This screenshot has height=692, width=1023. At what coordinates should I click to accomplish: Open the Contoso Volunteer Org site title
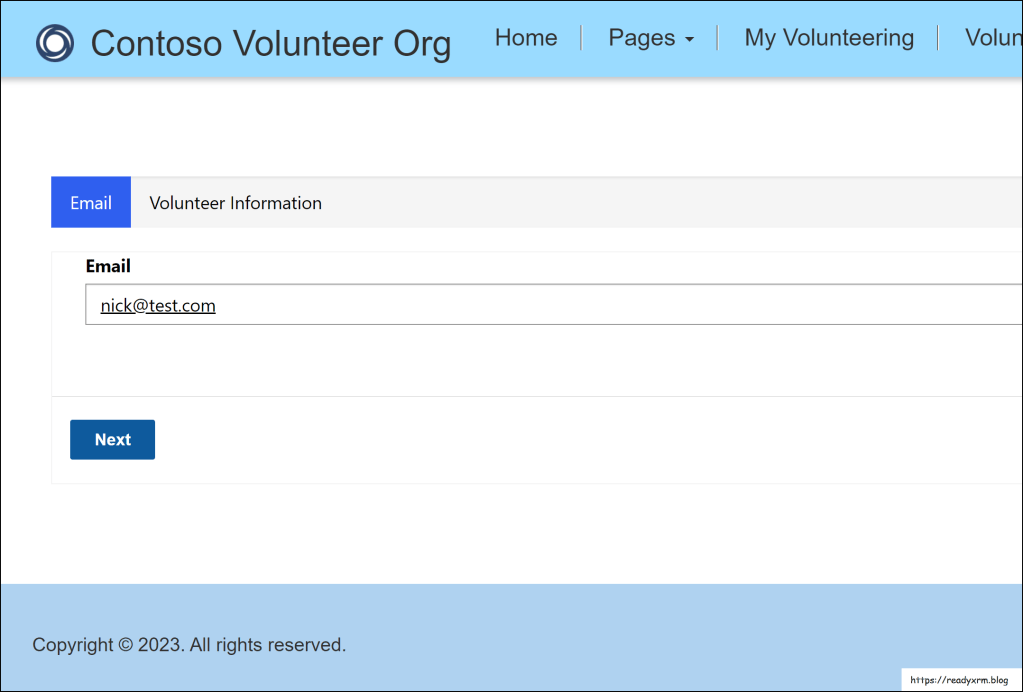tap(270, 44)
